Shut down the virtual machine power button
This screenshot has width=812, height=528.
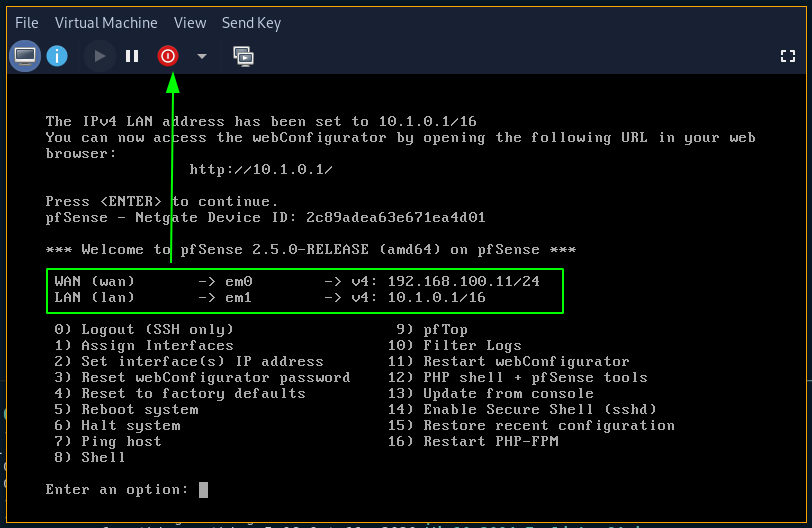coord(168,56)
